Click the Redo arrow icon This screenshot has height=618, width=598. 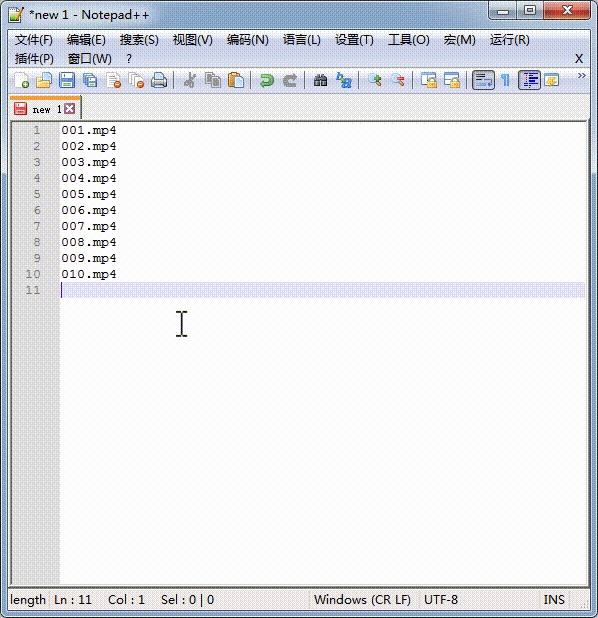pyautogui.click(x=290, y=80)
